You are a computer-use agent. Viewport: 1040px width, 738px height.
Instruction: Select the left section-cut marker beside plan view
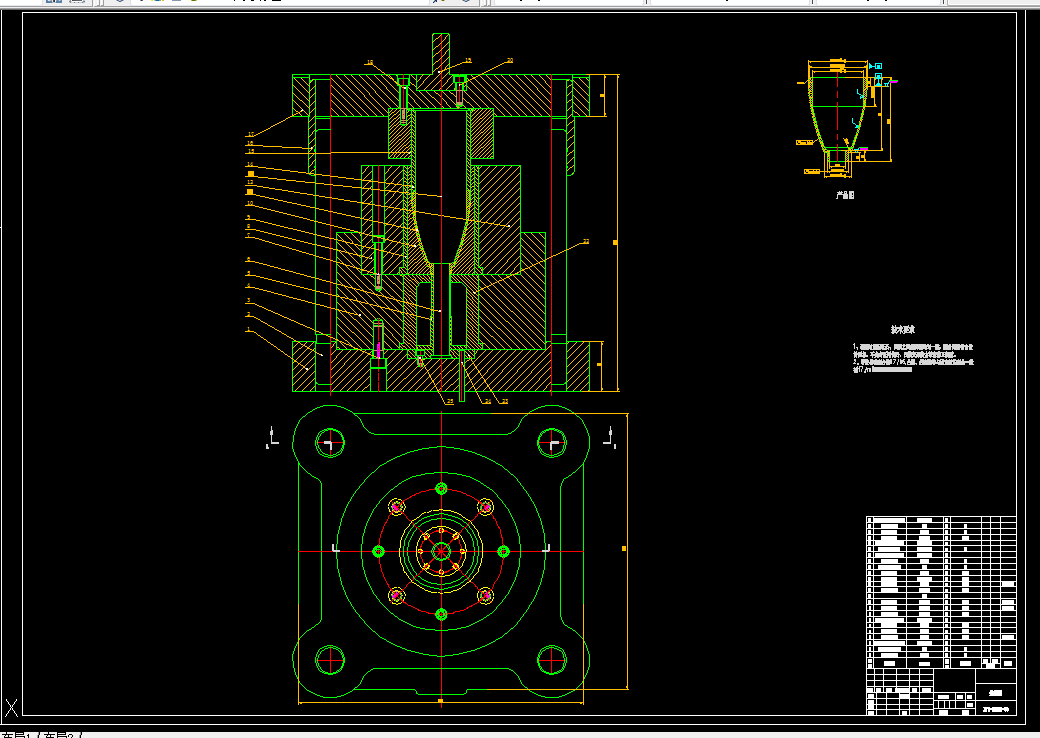click(272, 438)
